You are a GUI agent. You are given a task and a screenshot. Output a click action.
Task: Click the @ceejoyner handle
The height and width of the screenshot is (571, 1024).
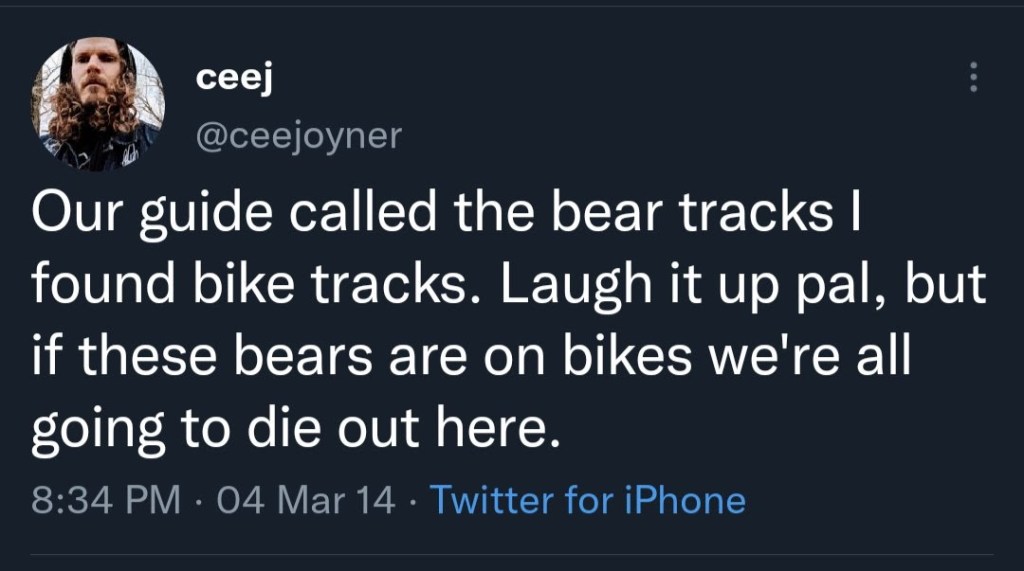(297, 133)
